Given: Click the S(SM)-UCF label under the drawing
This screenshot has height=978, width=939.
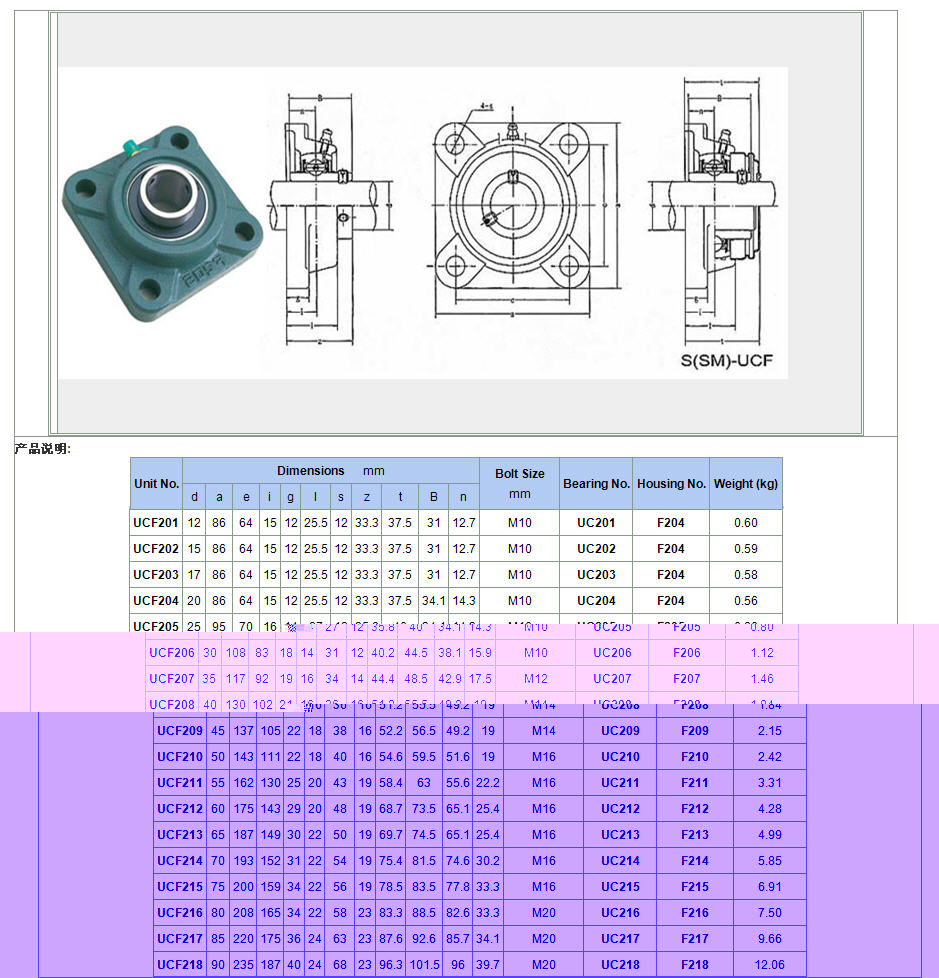Looking at the screenshot, I should (x=726, y=361).
